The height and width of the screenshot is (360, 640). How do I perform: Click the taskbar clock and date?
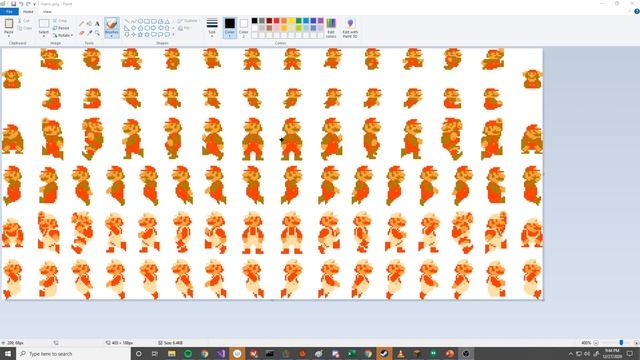pyautogui.click(x=612, y=353)
